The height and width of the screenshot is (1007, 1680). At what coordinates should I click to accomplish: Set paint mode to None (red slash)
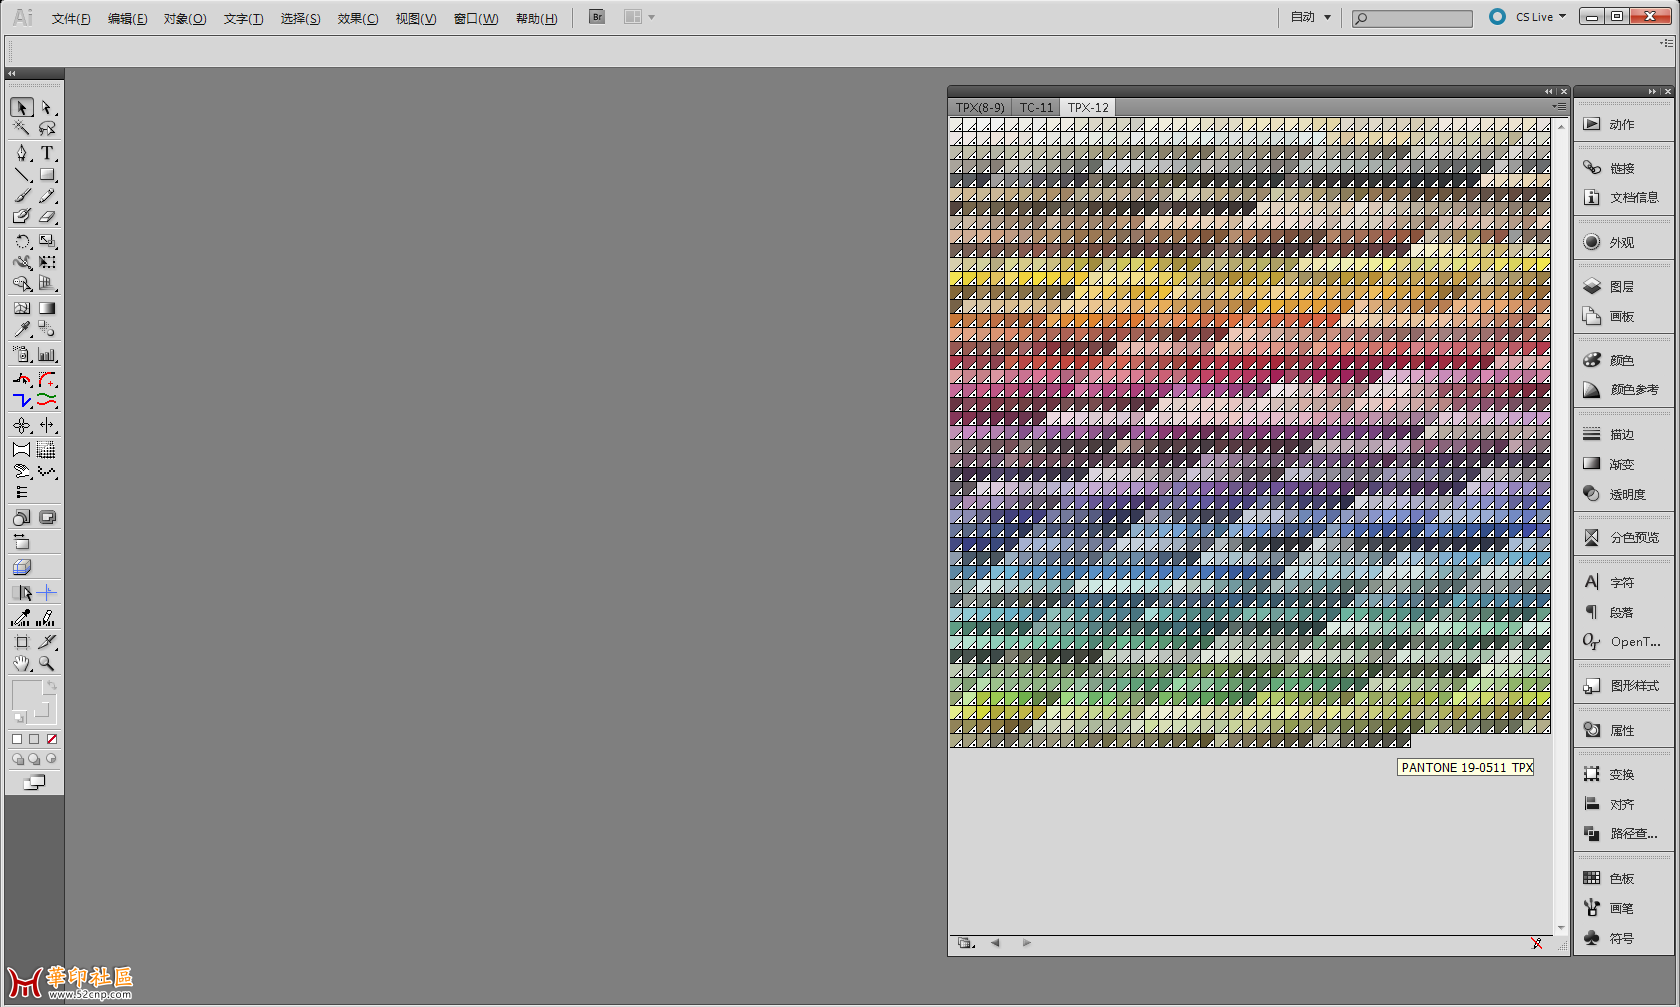[52, 739]
